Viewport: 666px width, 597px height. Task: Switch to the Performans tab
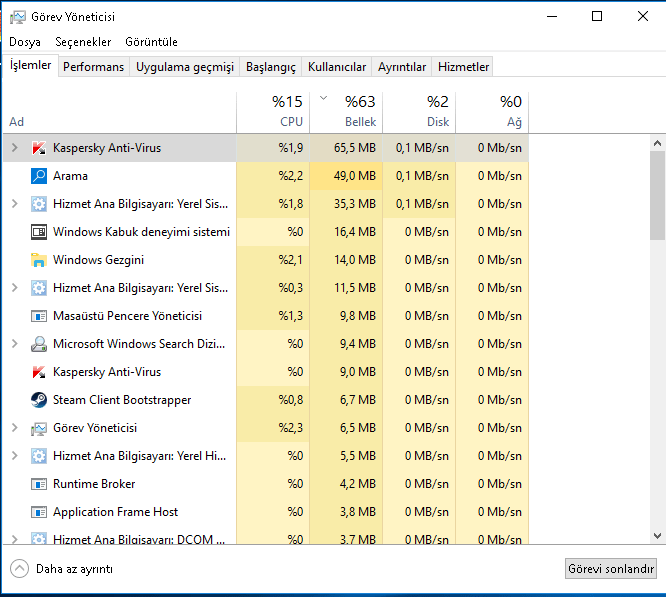[93, 67]
